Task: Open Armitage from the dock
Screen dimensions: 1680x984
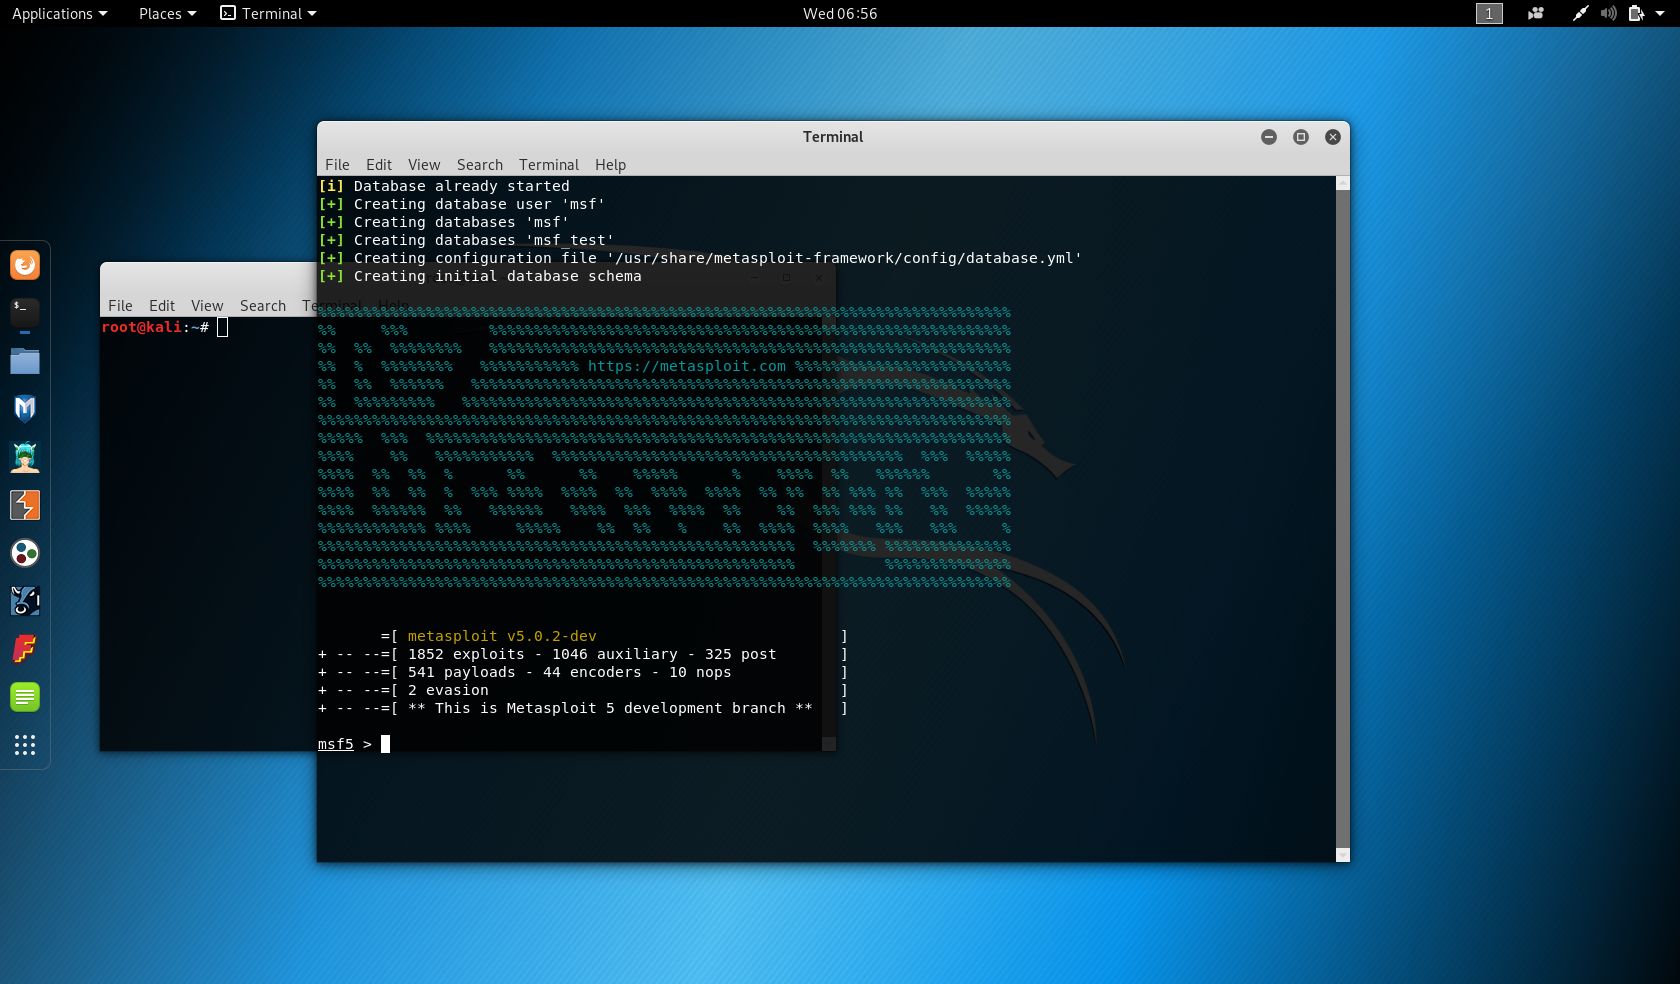Action: (25, 457)
